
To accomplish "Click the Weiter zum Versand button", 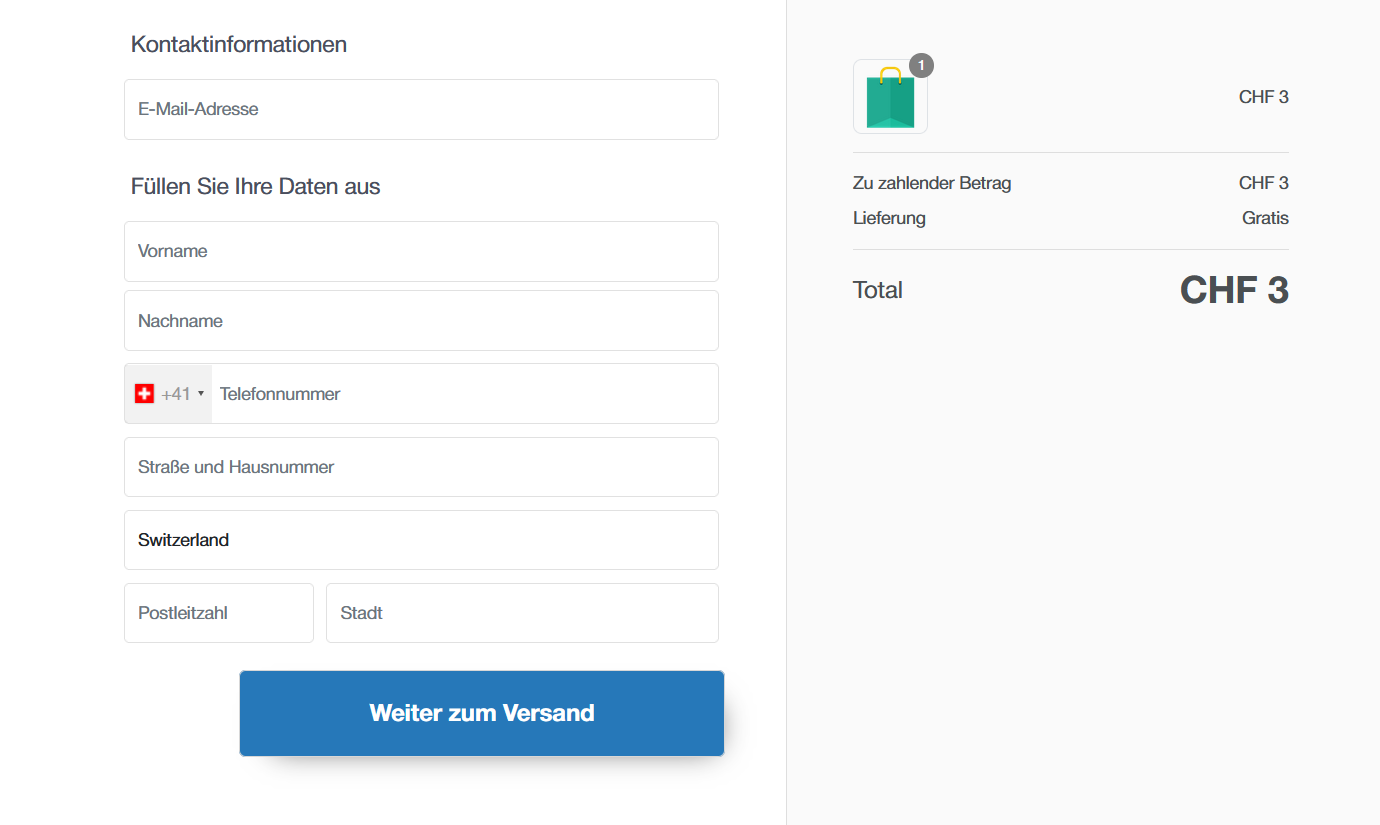I will [x=482, y=713].
